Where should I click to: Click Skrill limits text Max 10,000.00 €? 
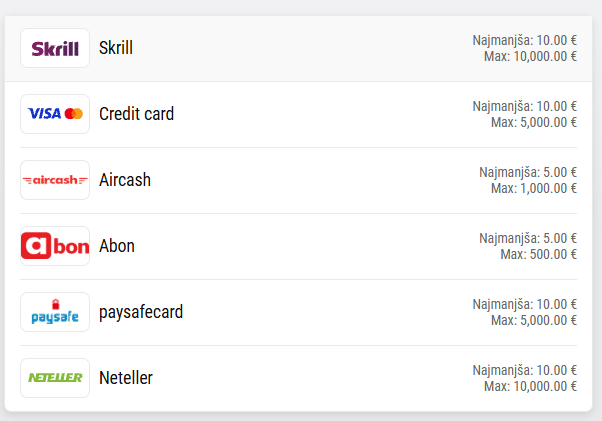coord(530,57)
